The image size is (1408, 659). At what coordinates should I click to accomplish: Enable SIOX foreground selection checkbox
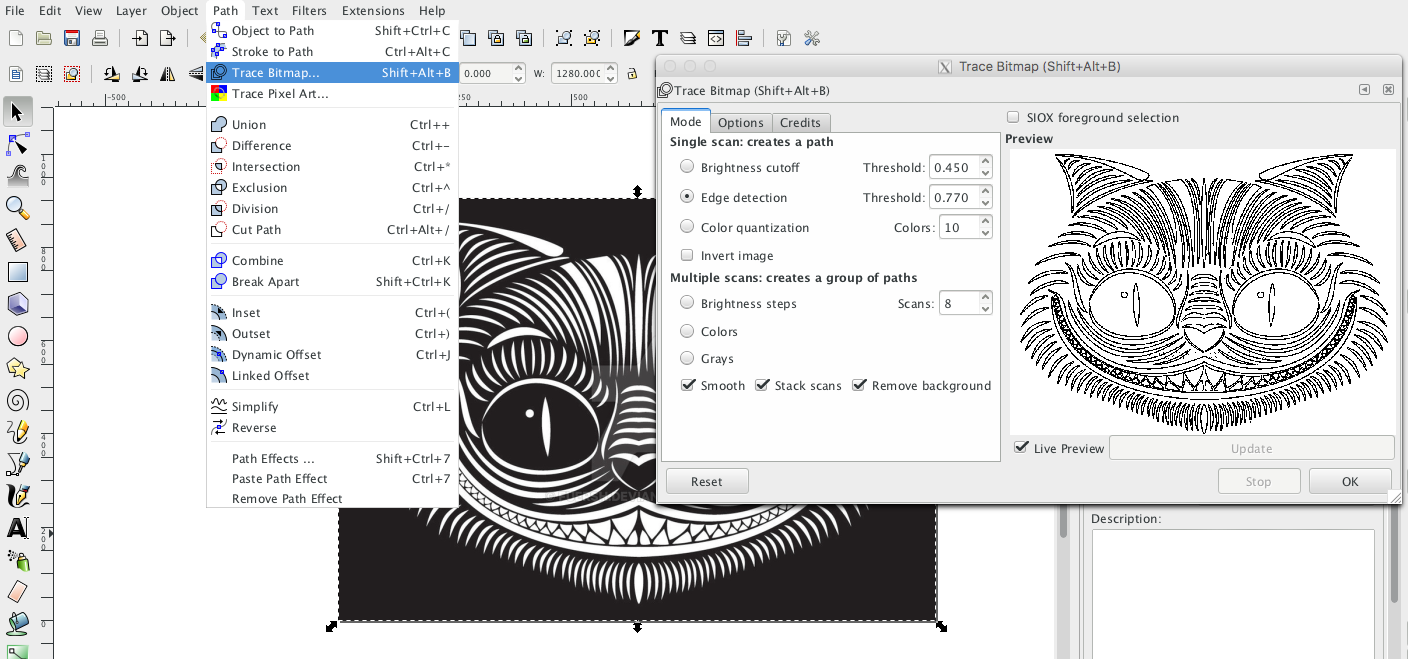pos(1013,117)
